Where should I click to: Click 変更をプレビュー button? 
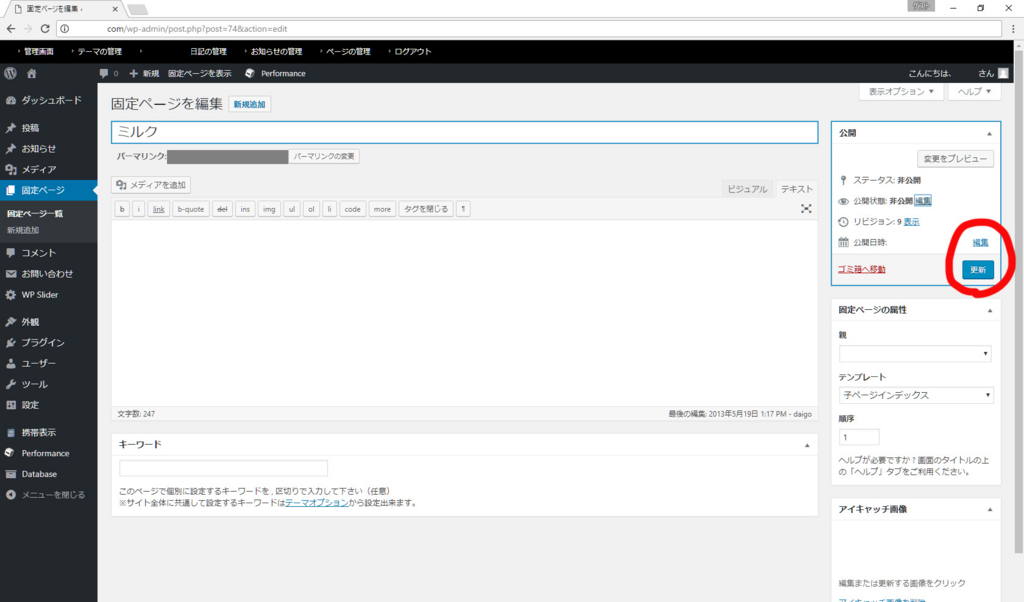(x=955, y=159)
